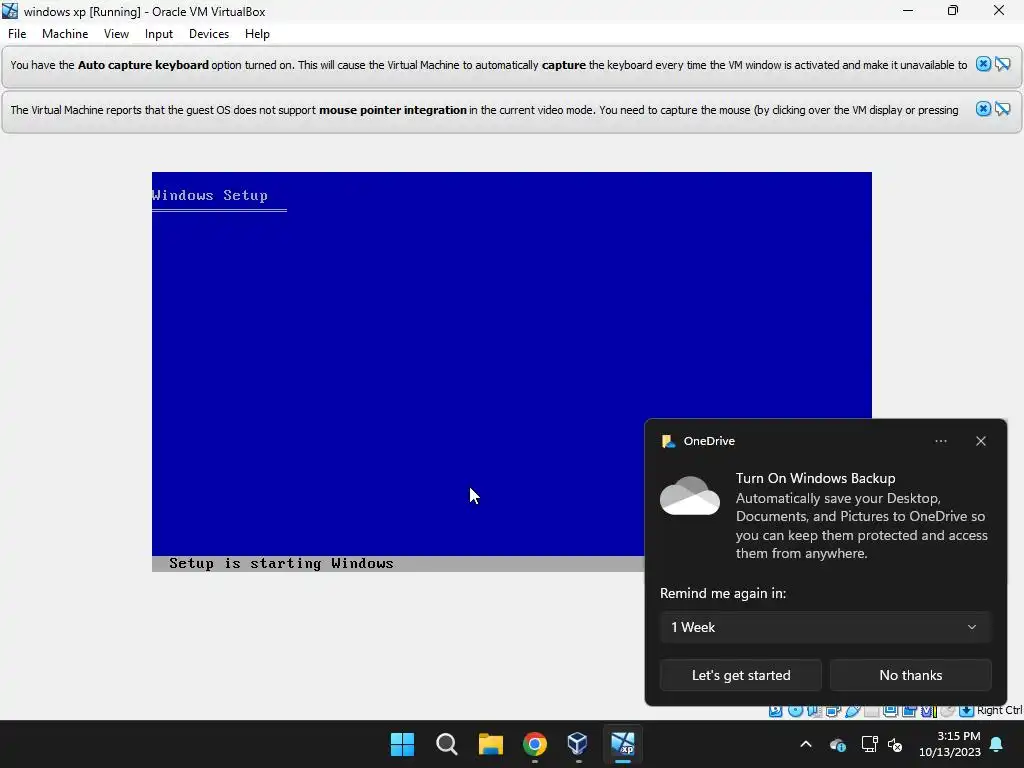Show hidden system tray icons chevron
Image resolution: width=1024 pixels, height=768 pixels.
pos(806,744)
